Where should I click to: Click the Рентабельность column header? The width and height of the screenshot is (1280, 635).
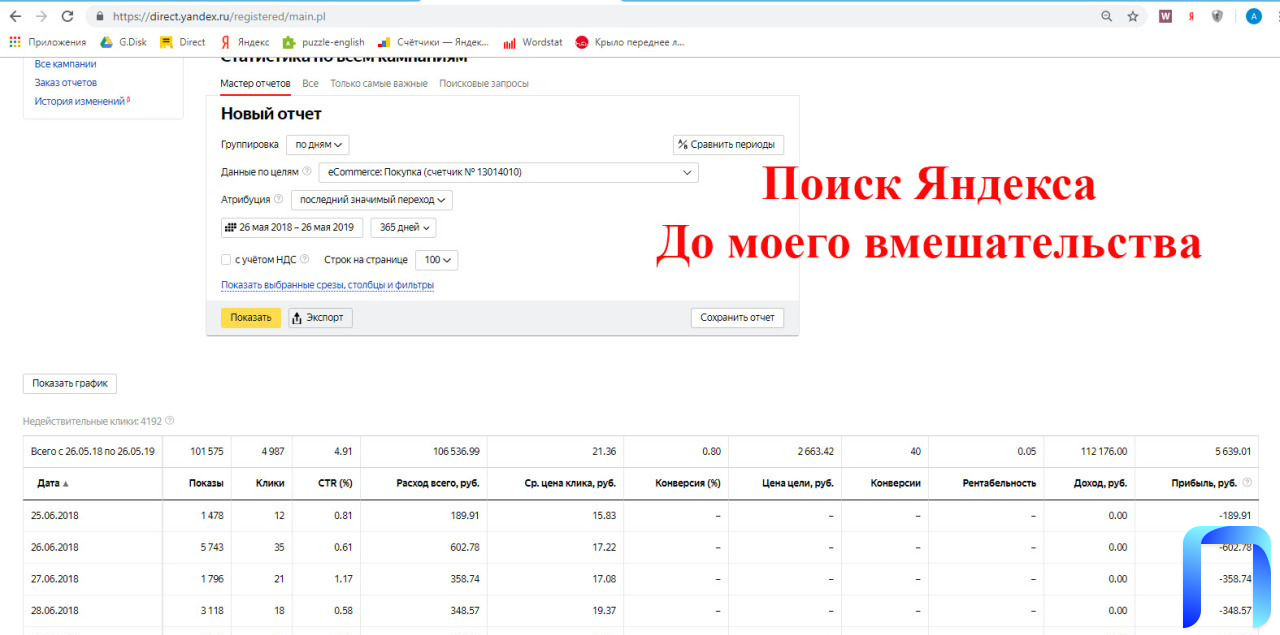999,483
